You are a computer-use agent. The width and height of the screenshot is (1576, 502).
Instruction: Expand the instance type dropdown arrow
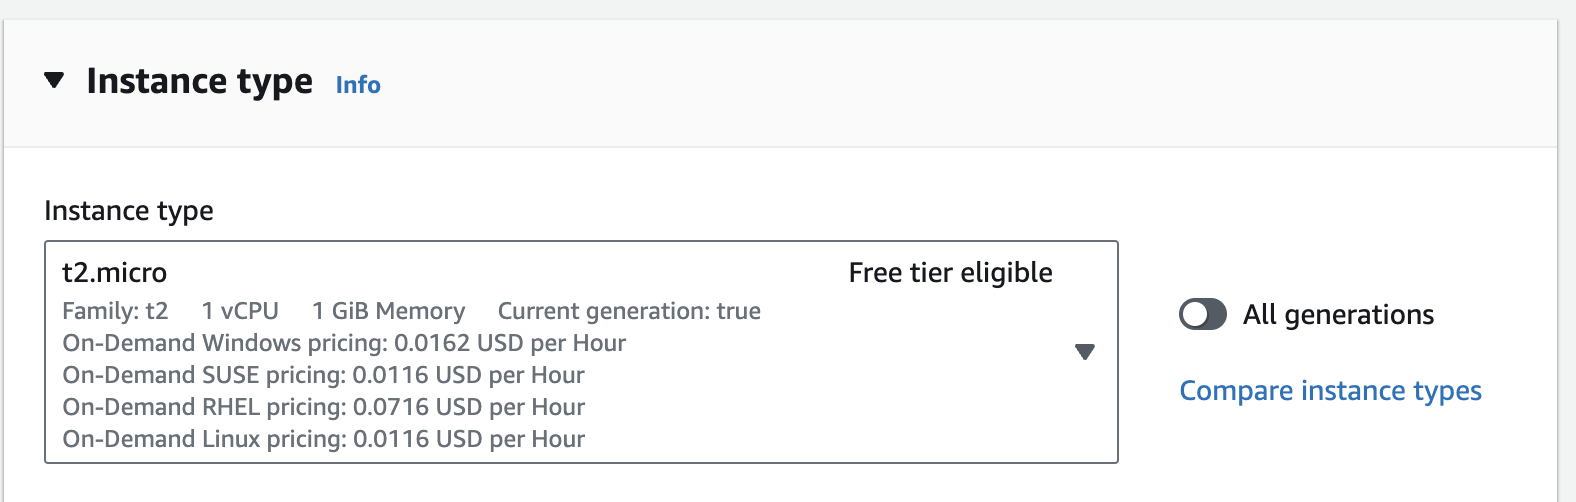tap(1084, 352)
